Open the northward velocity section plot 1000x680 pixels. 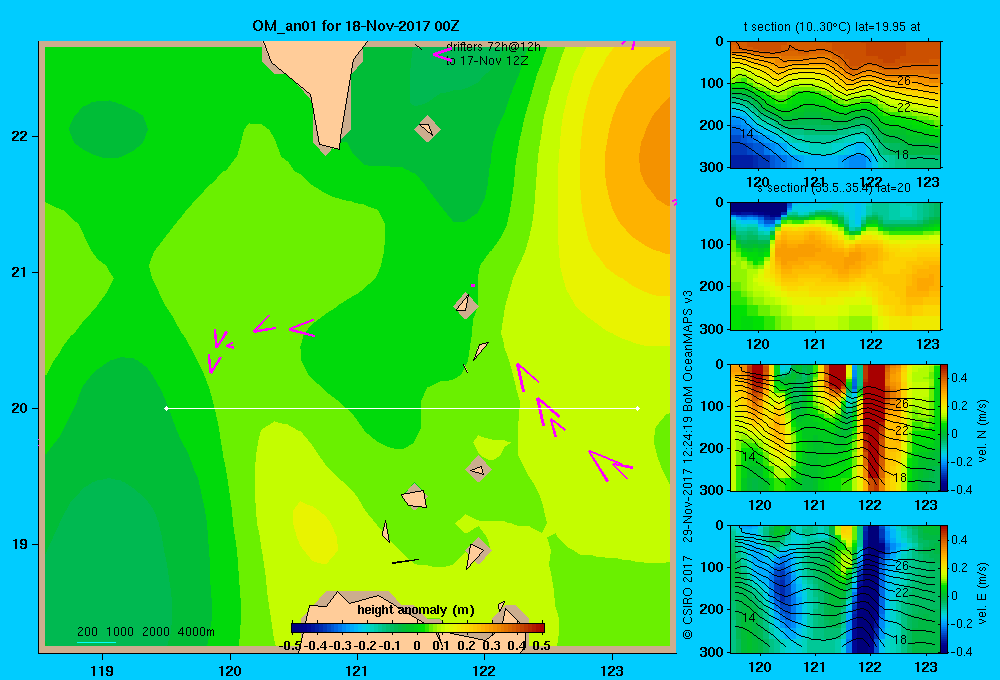click(835, 427)
